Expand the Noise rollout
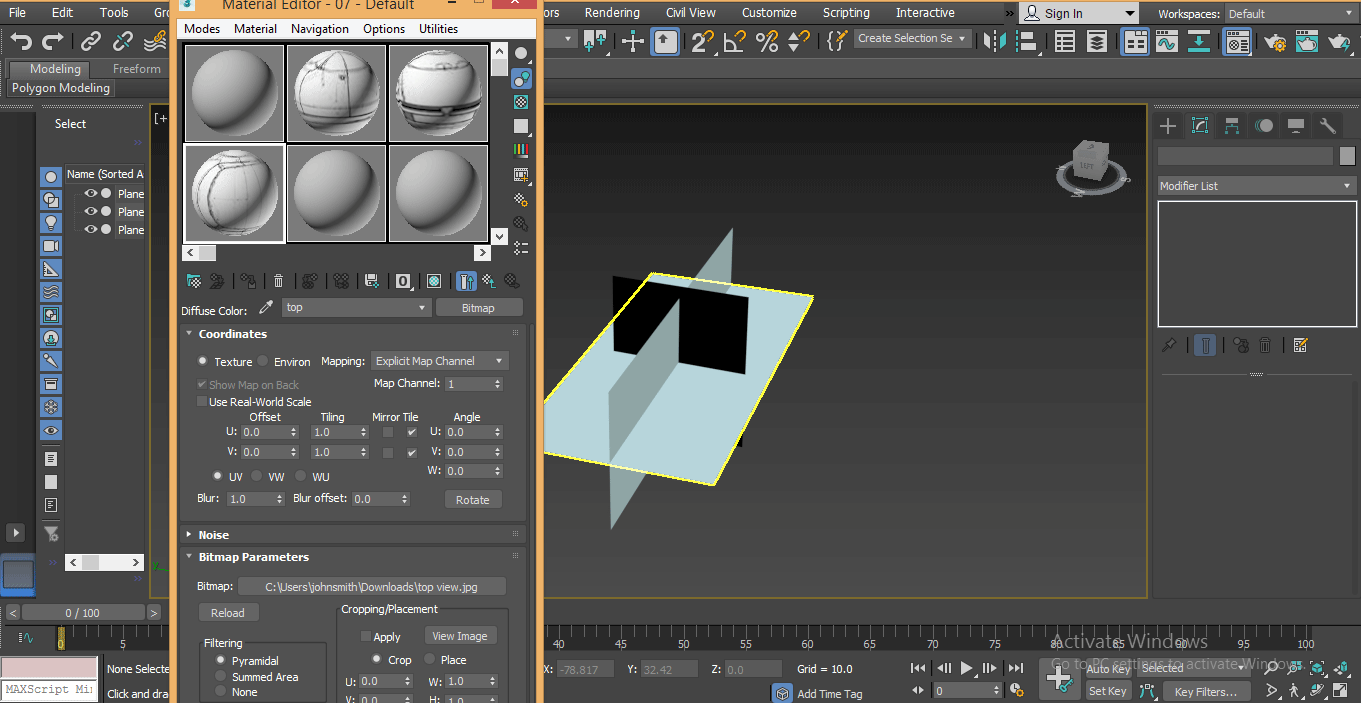The height and width of the screenshot is (703, 1361). tap(213, 535)
